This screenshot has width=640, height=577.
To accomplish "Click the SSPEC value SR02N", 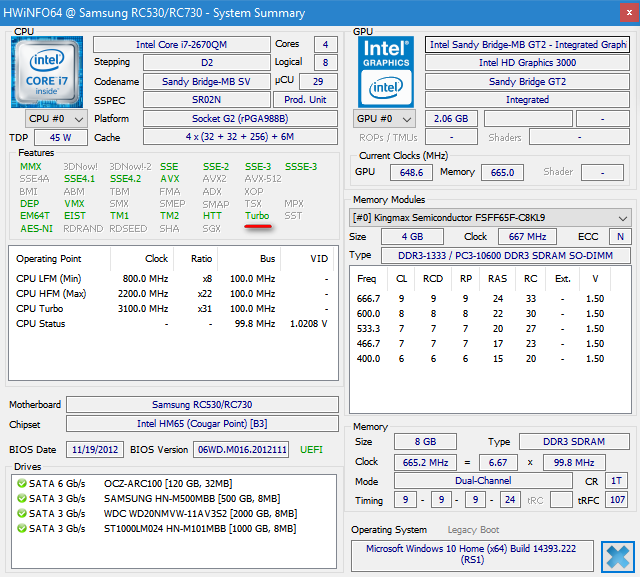I will 207,100.
